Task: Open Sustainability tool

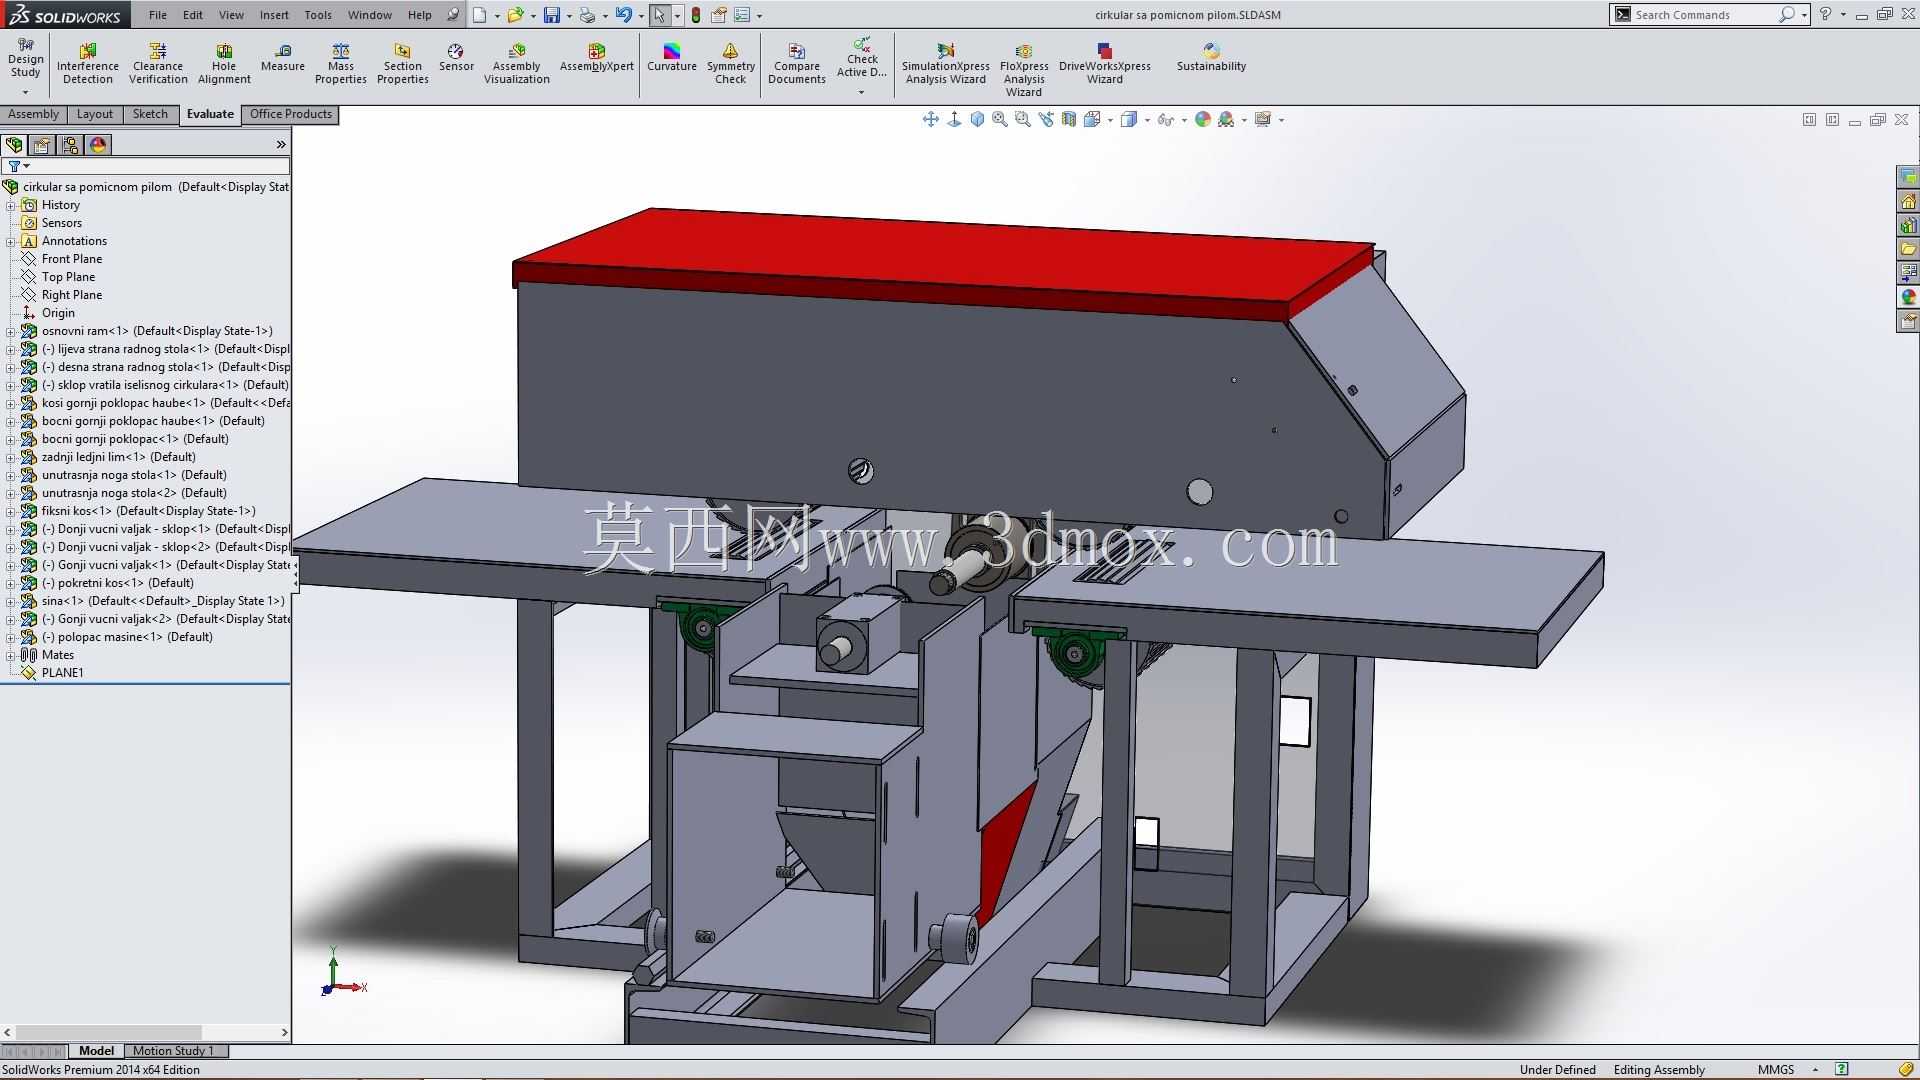Action: pyautogui.click(x=1211, y=58)
